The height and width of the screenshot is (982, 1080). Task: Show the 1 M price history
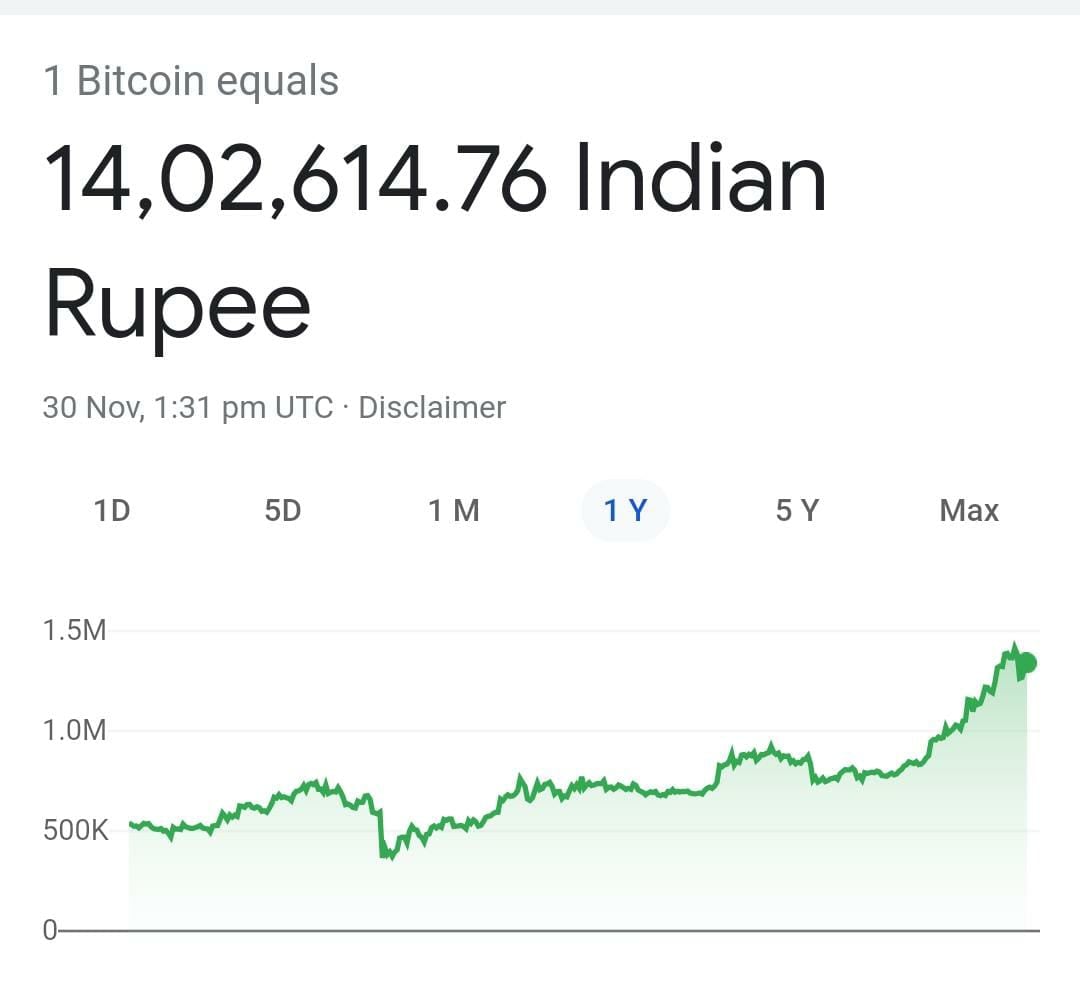point(453,511)
